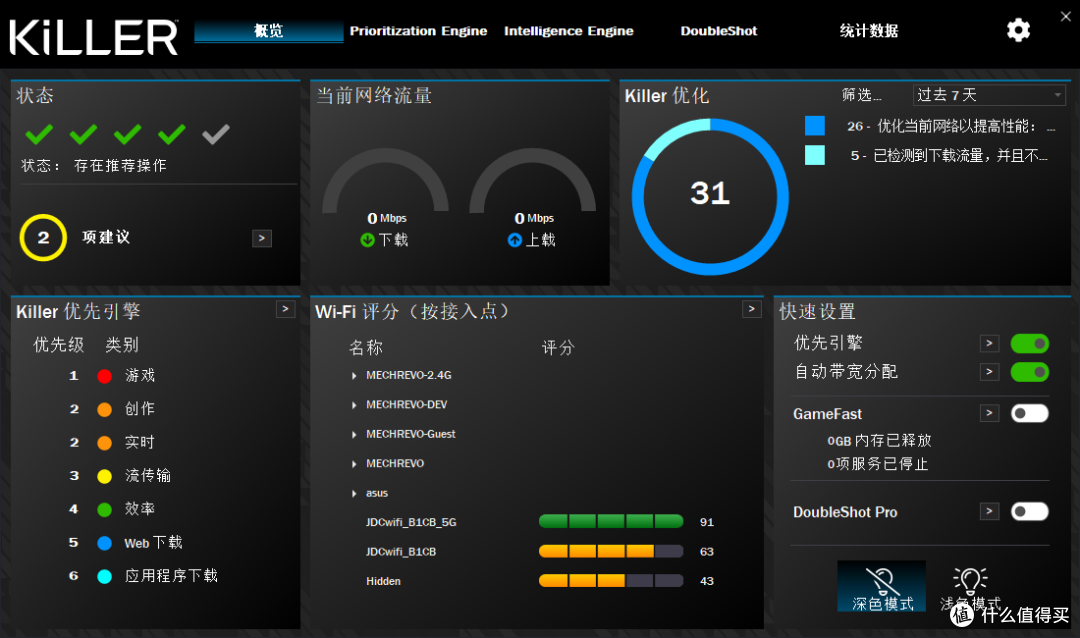Viewport: 1080px width, 638px height.
Task: Click the yellow circle with 2 recommendations
Action: (x=43, y=238)
